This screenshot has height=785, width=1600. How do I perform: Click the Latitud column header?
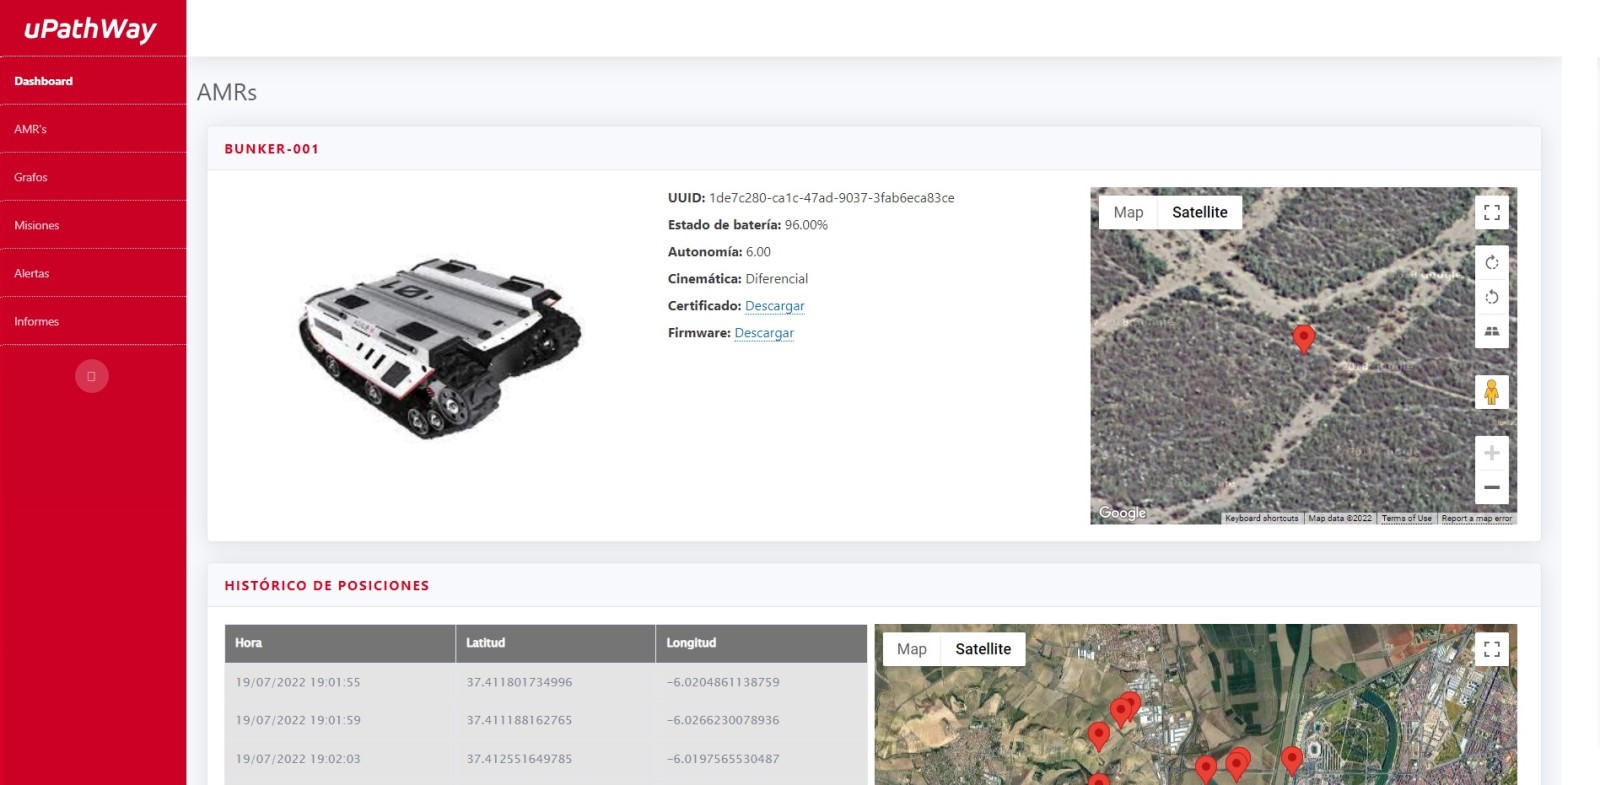tap(486, 643)
